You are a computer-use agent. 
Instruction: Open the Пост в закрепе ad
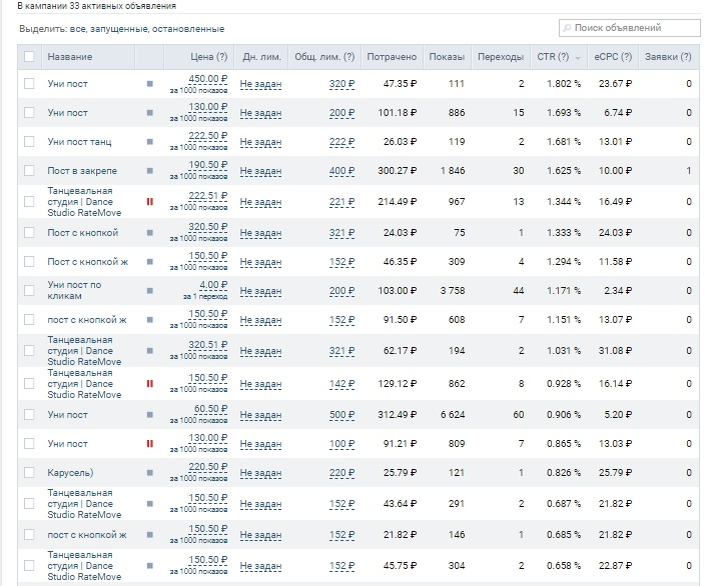point(82,171)
